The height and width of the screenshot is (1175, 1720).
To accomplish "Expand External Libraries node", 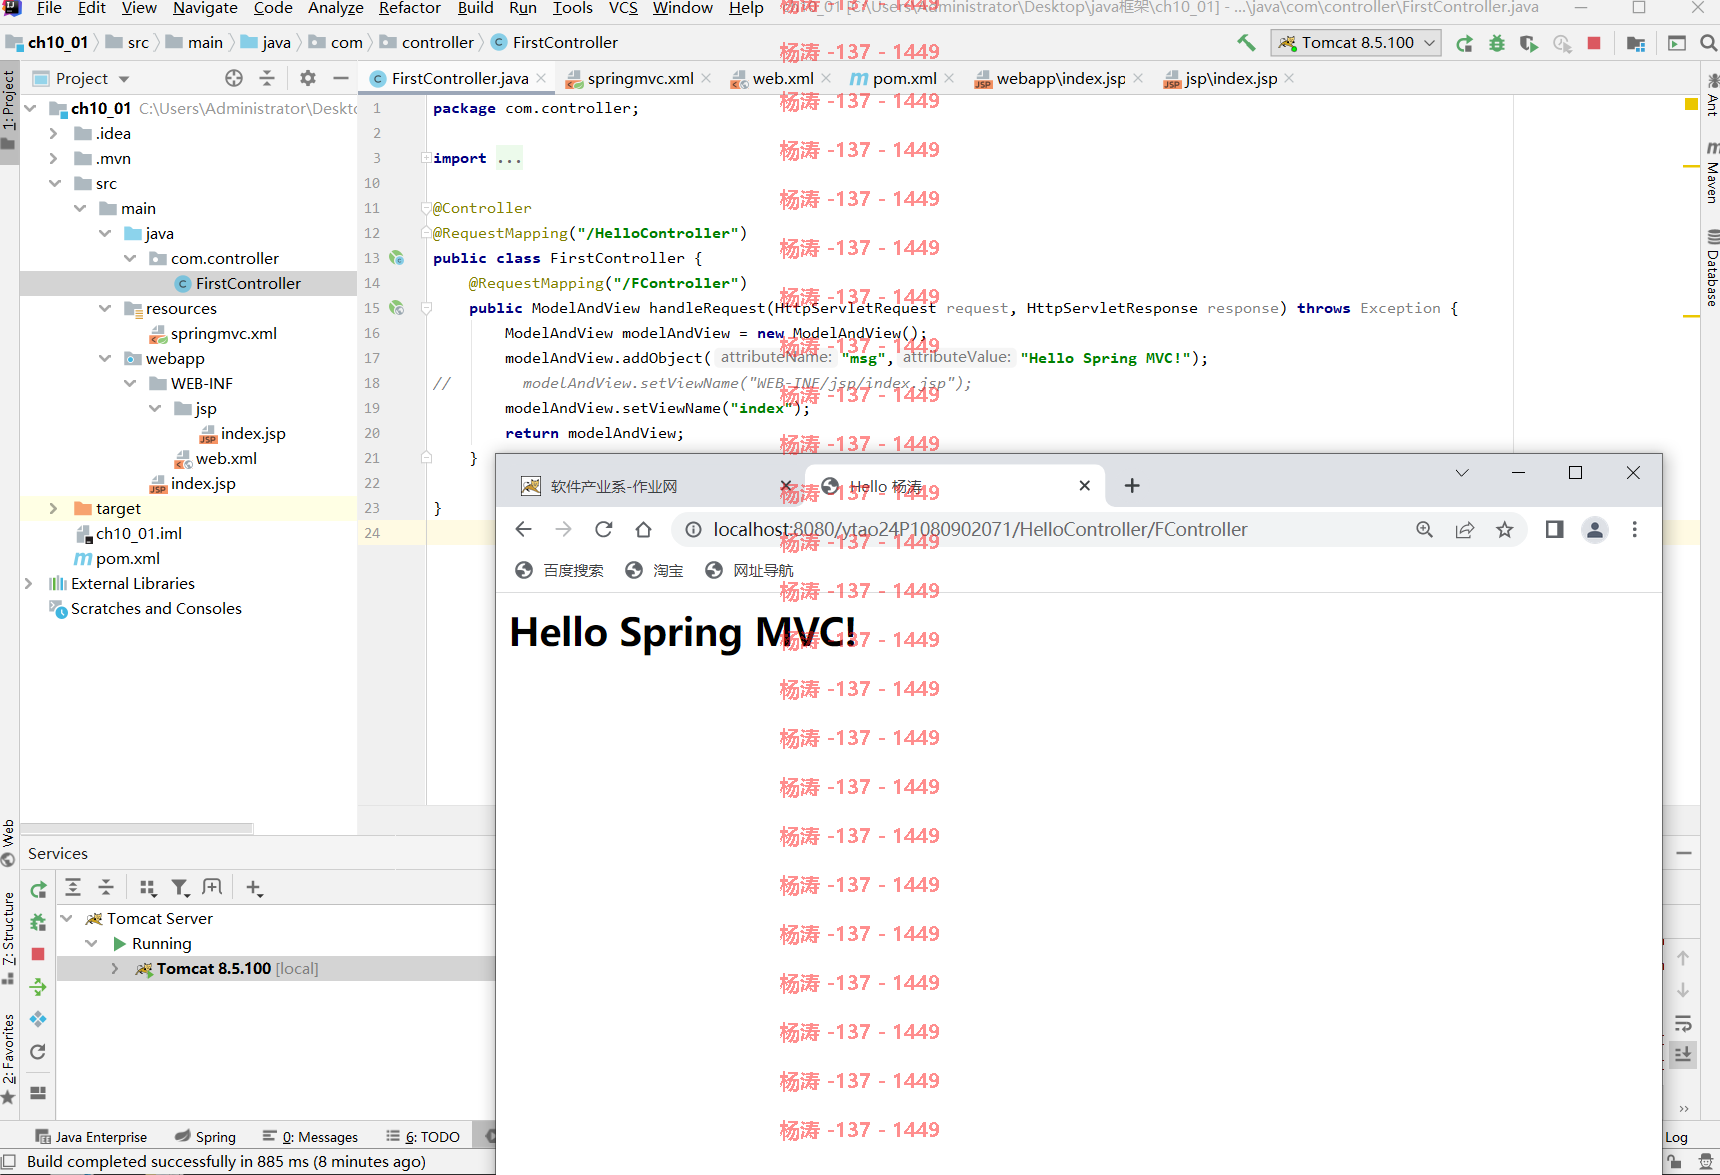I will pyautogui.click(x=29, y=583).
